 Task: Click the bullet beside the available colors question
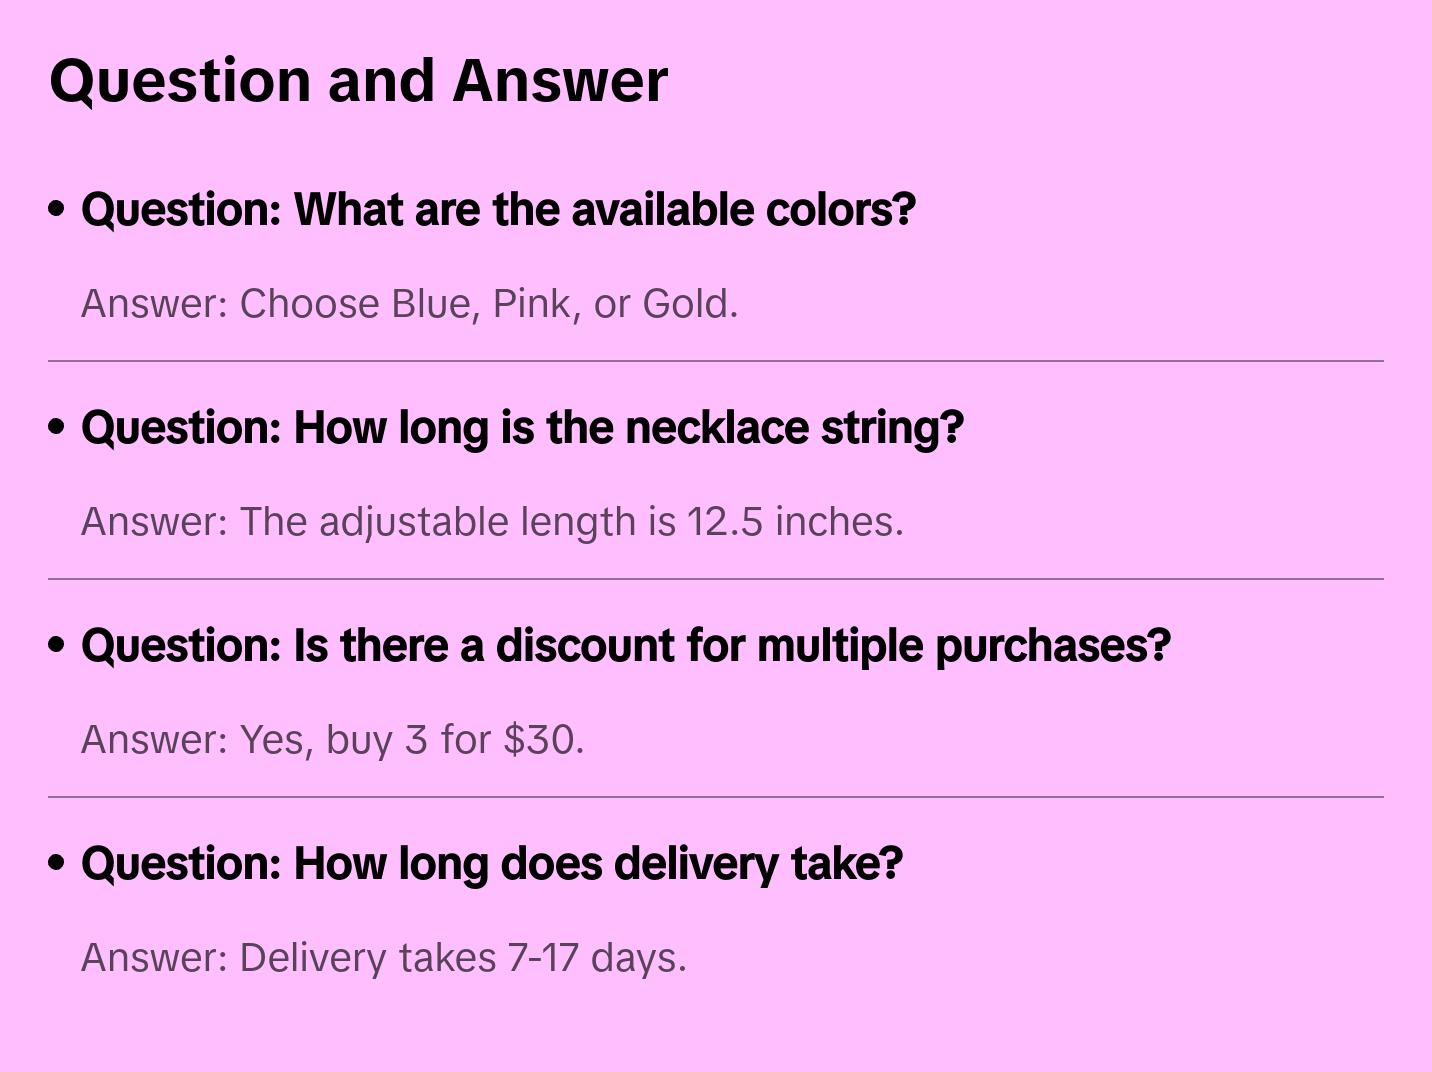click(57, 210)
